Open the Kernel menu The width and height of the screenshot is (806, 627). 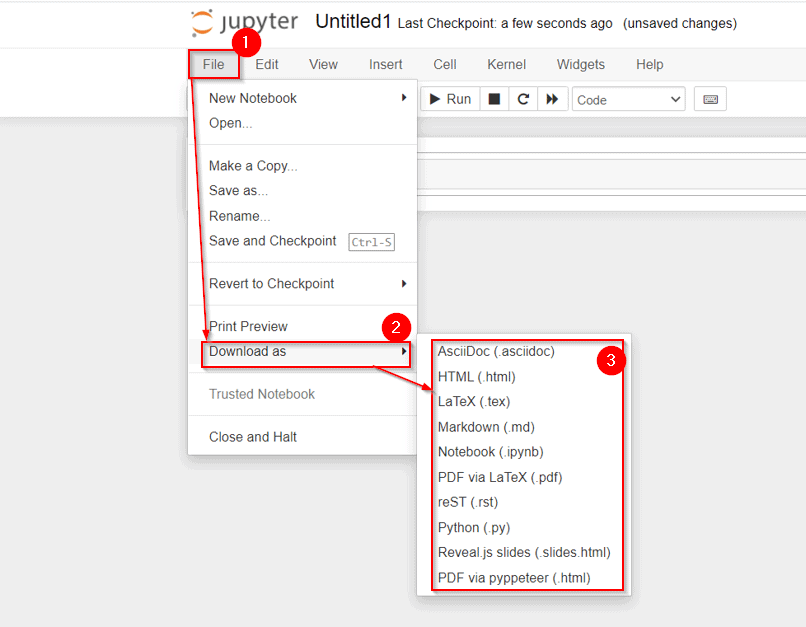506,64
